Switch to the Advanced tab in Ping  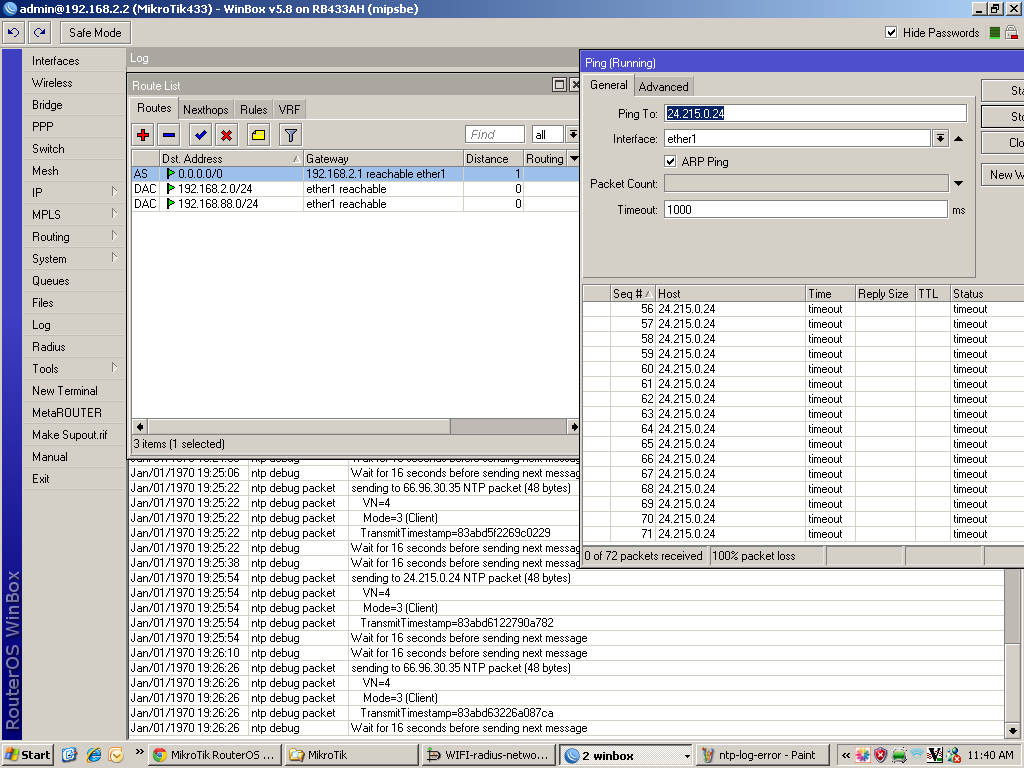coord(663,86)
